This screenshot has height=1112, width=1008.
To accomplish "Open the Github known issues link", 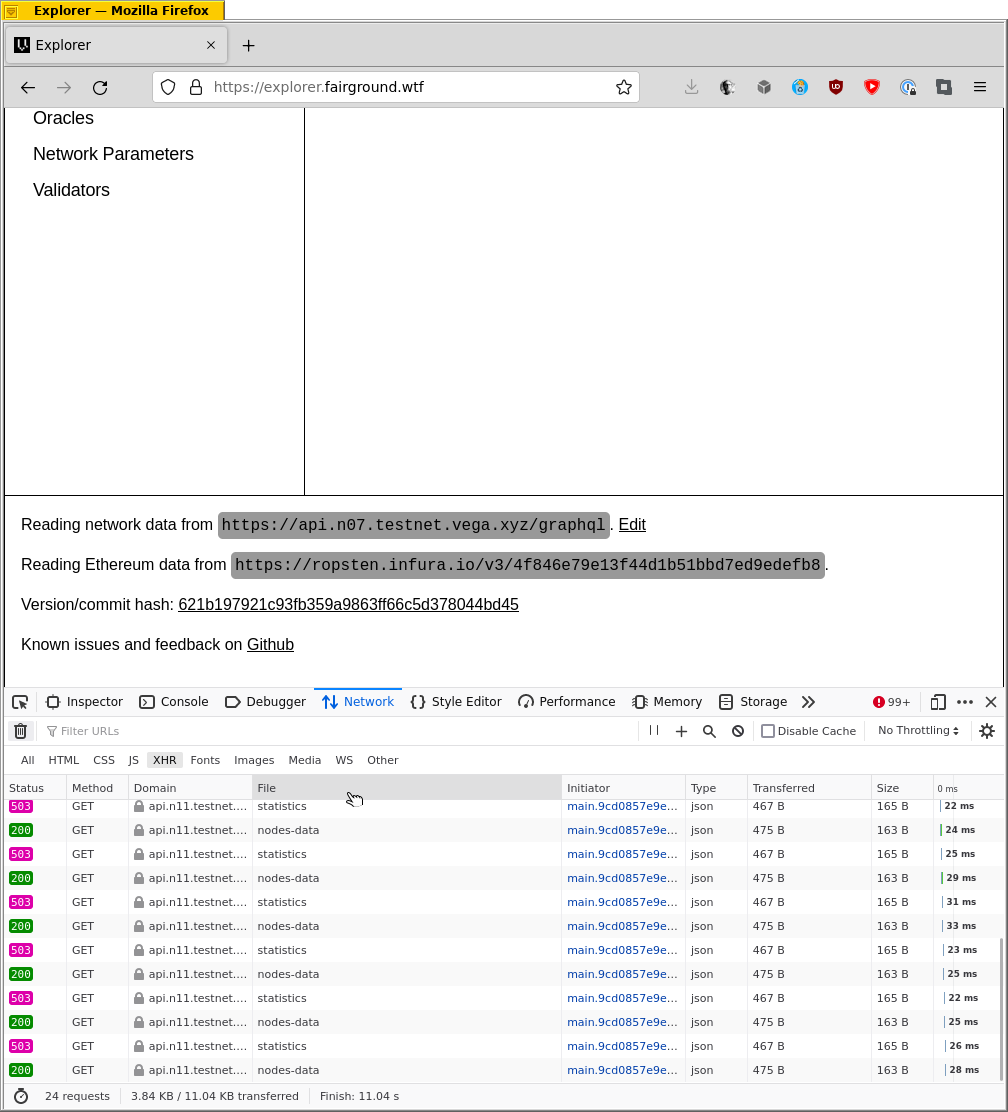I will tap(270, 644).
